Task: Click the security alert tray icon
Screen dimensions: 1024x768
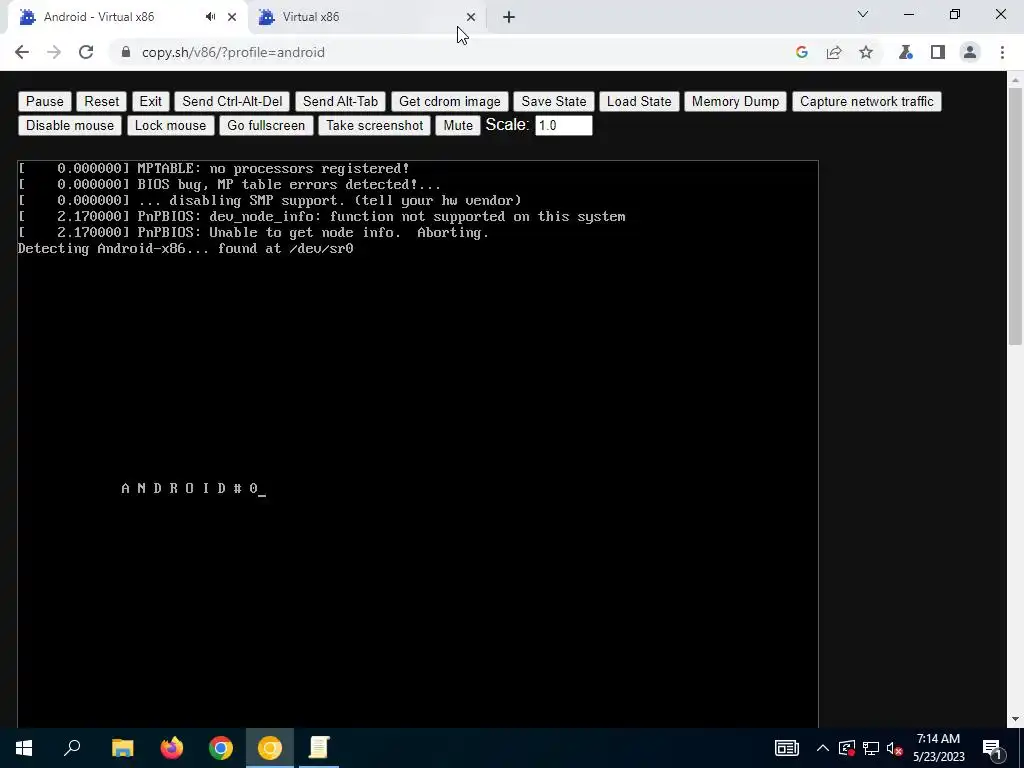Action: (846, 748)
